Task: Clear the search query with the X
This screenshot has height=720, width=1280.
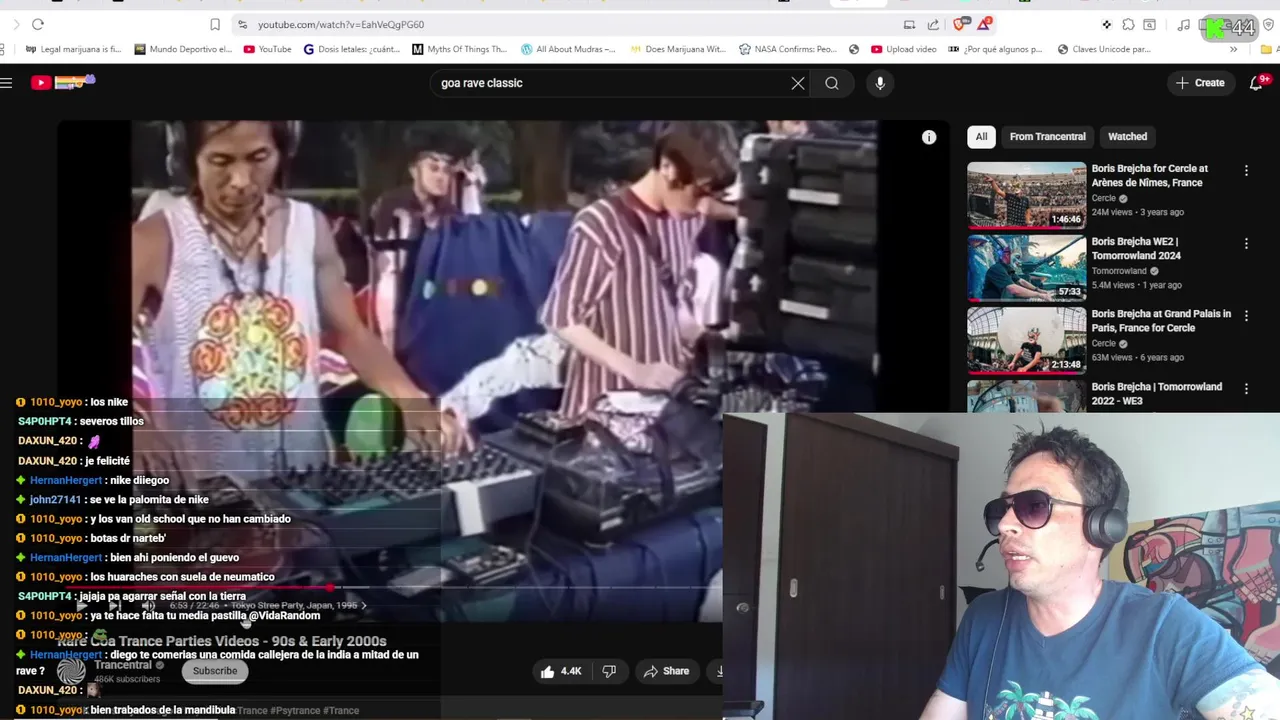Action: click(x=798, y=83)
